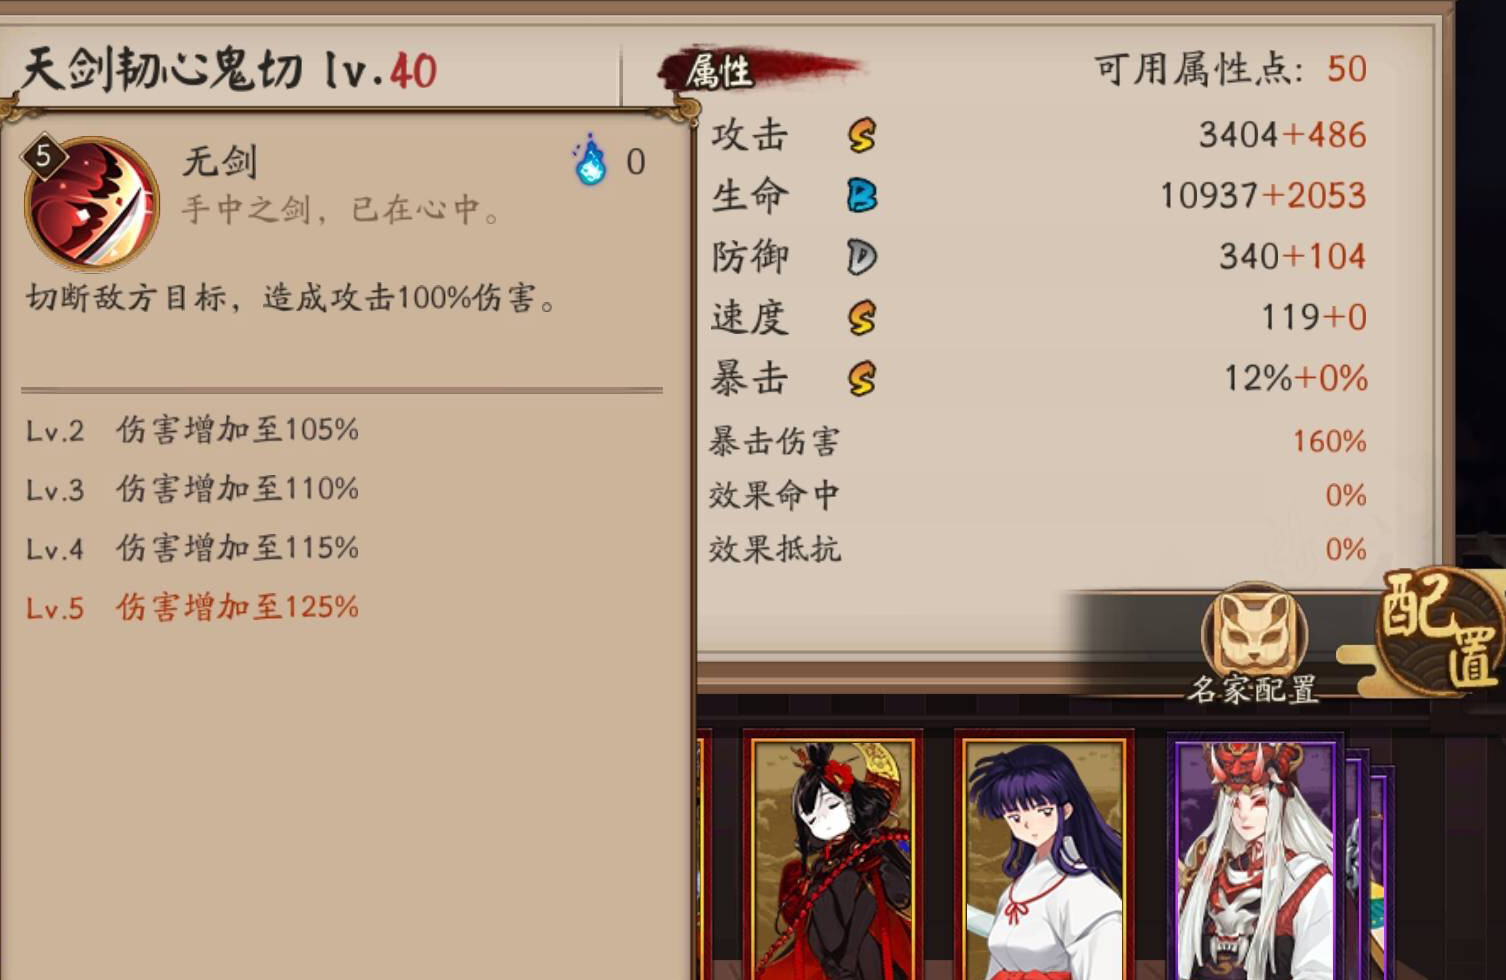Click the 效果命中 0% row
The height and width of the screenshot is (980, 1506).
[1038, 495]
